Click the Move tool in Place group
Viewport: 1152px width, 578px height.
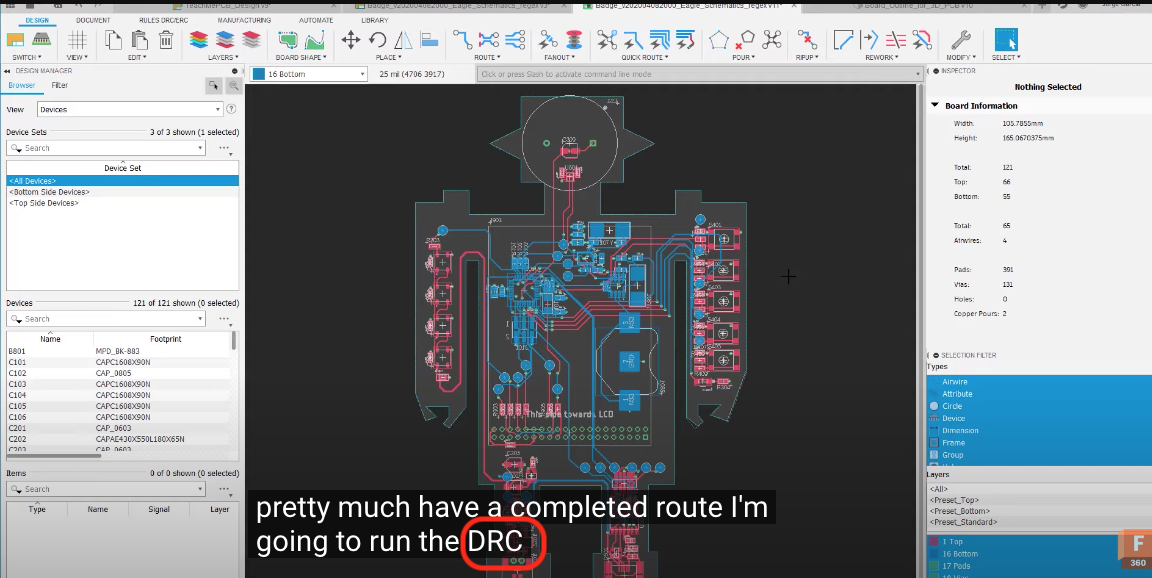(x=351, y=40)
